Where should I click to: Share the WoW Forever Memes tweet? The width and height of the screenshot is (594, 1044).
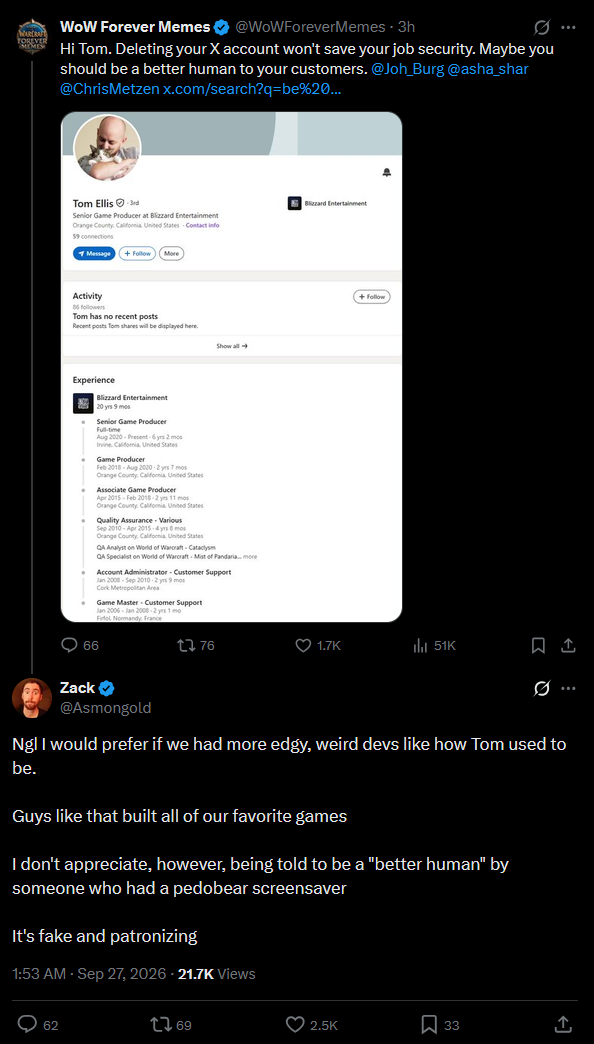click(568, 645)
